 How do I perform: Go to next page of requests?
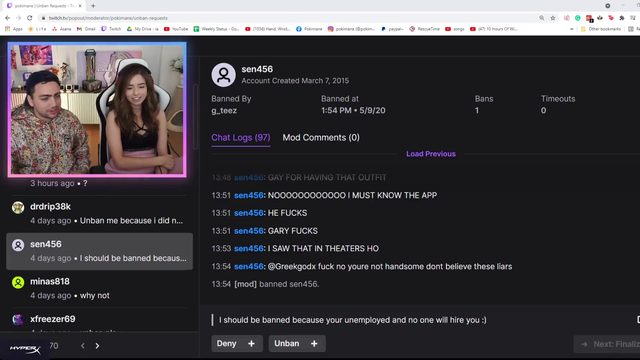point(97,346)
